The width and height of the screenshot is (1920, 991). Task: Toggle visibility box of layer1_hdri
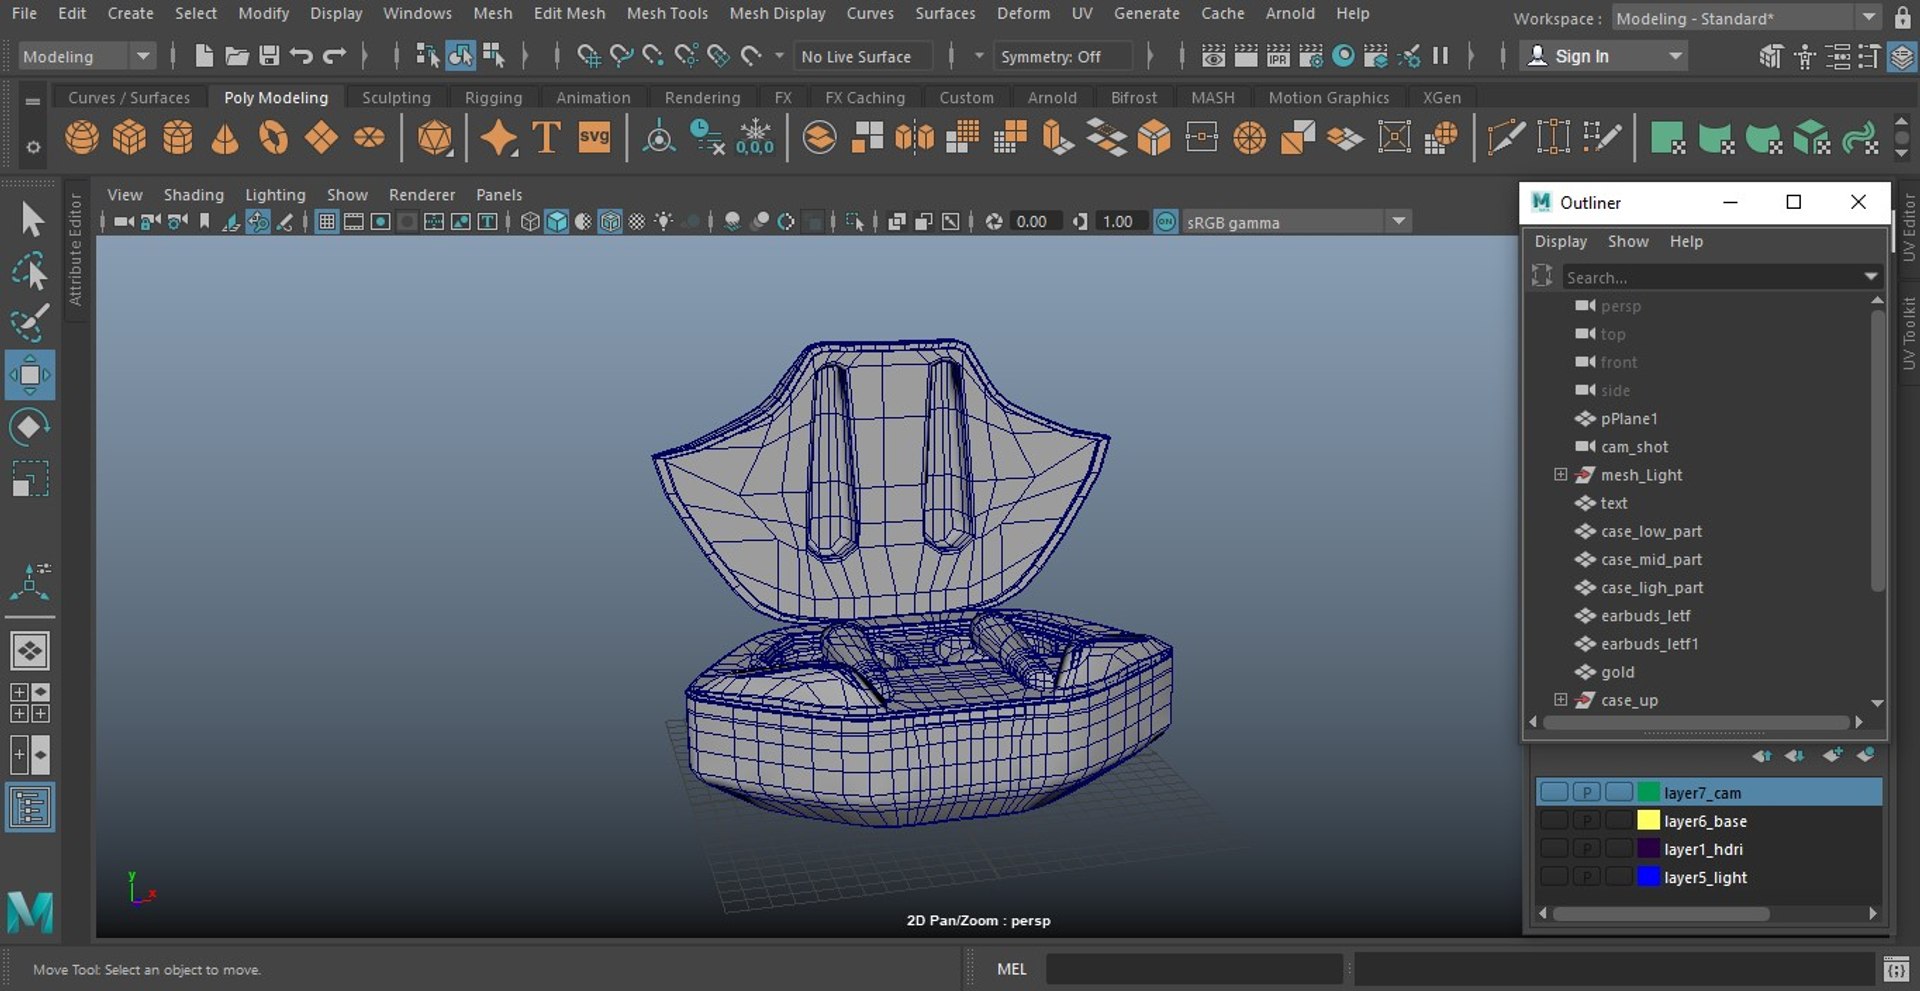(x=1553, y=848)
